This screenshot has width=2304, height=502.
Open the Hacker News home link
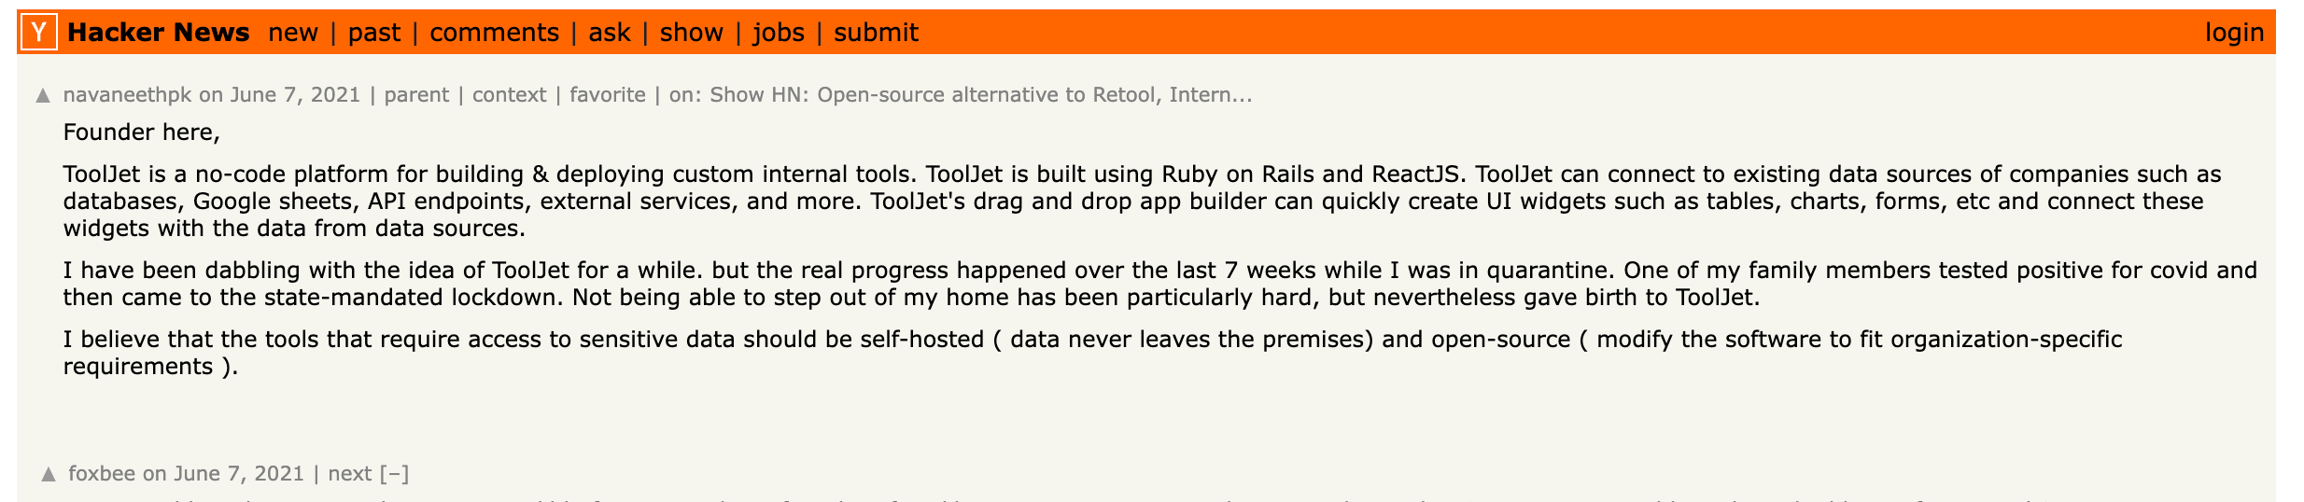pyautogui.click(x=158, y=33)
